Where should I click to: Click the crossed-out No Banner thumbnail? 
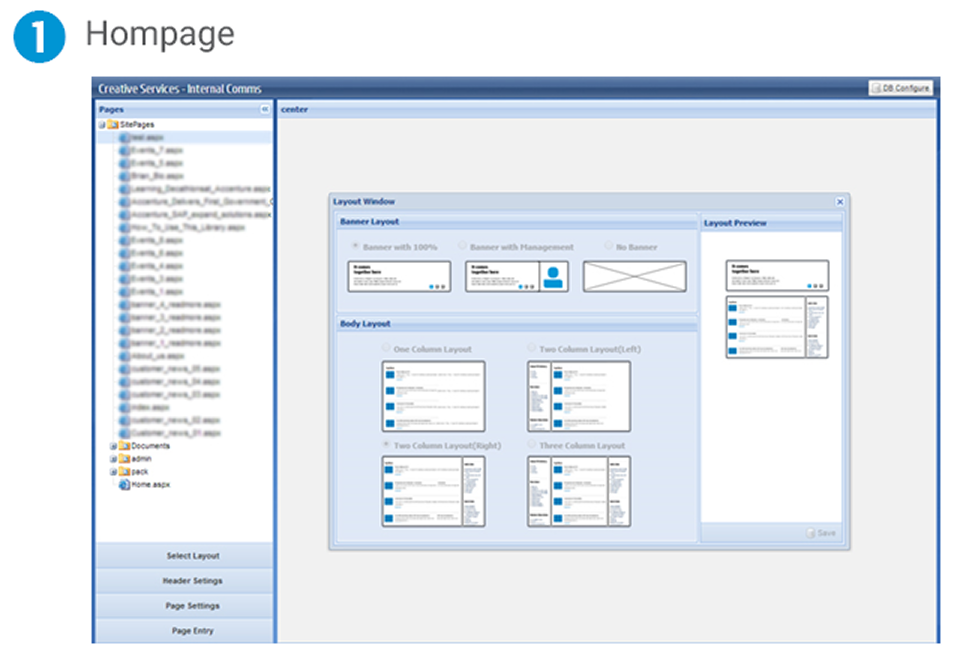(635, 276)
